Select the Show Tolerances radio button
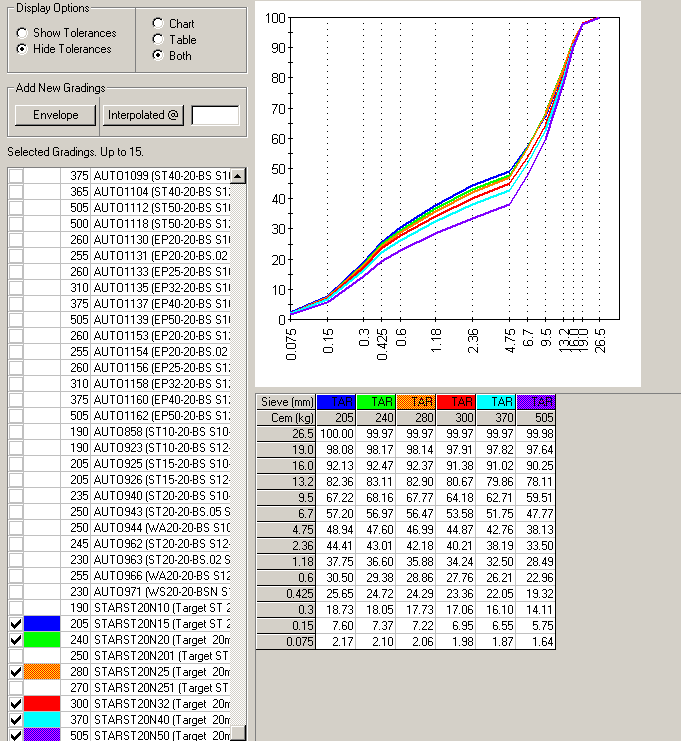681x741 pixels. coord(22,33)
